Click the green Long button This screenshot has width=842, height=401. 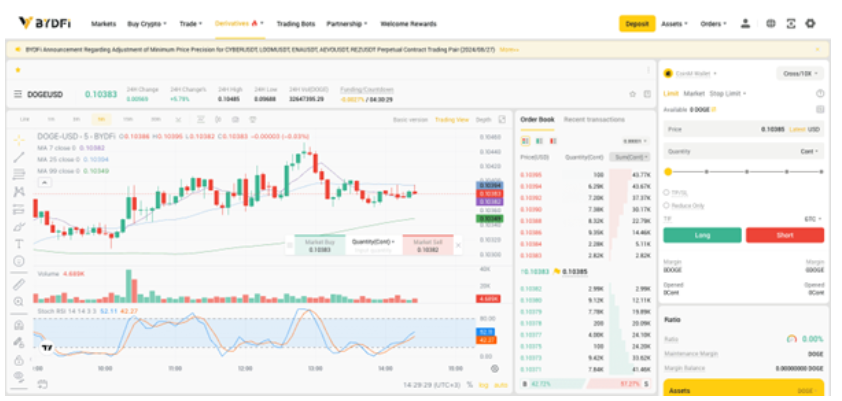point(702,235)
